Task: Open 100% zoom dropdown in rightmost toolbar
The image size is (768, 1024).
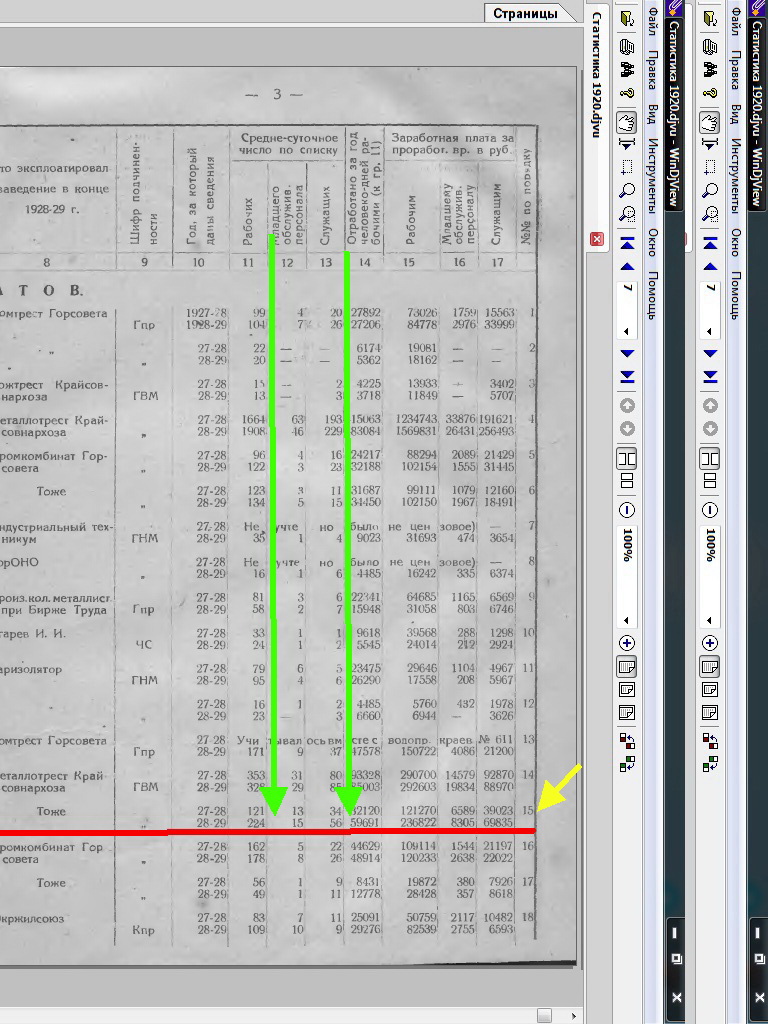Action: coord(709,619)
